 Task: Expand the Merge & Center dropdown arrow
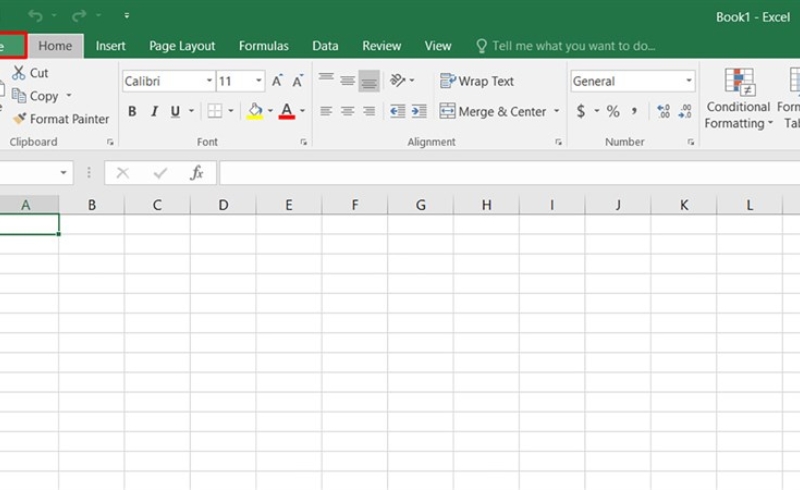click(x=557, y=111)
